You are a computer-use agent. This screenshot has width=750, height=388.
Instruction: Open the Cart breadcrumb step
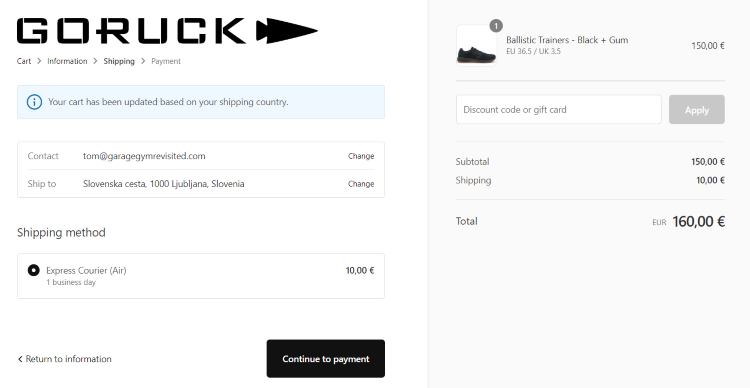[x=24, y=61]
